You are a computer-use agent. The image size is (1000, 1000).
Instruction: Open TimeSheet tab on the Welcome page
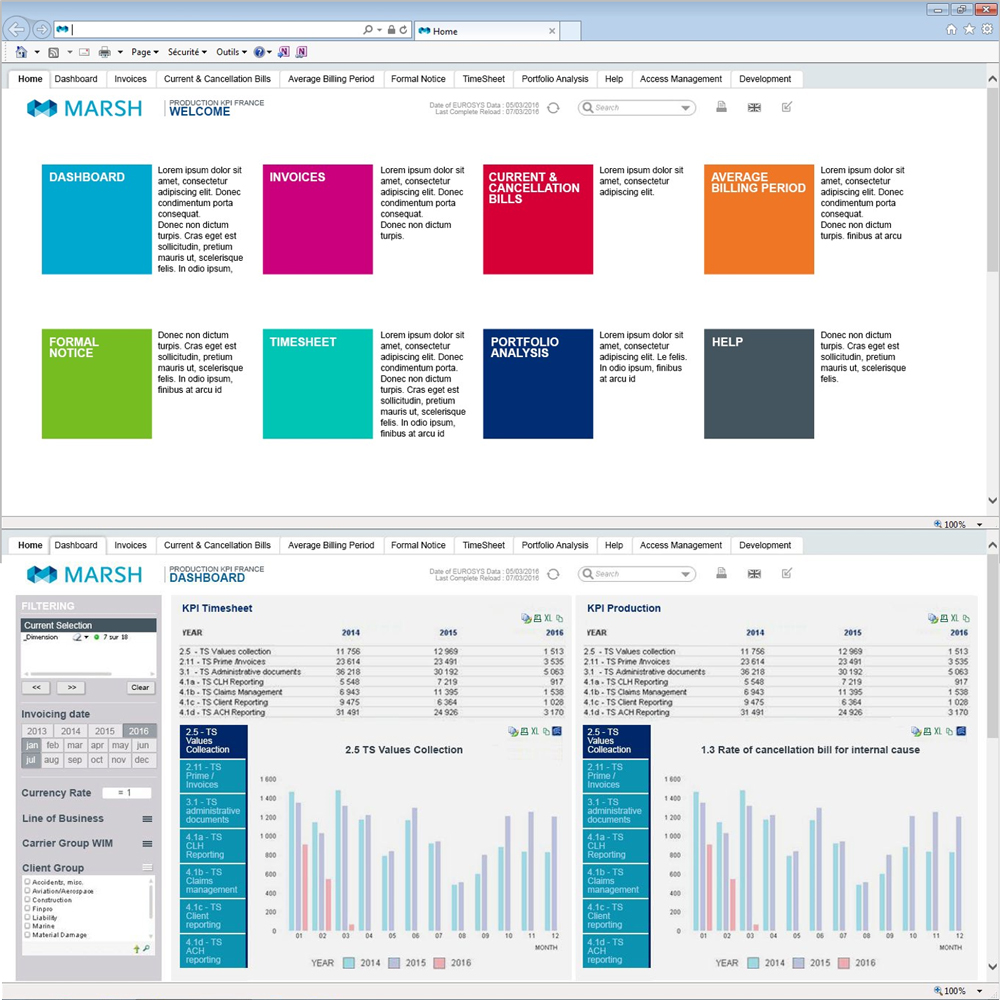click(483, 79)
